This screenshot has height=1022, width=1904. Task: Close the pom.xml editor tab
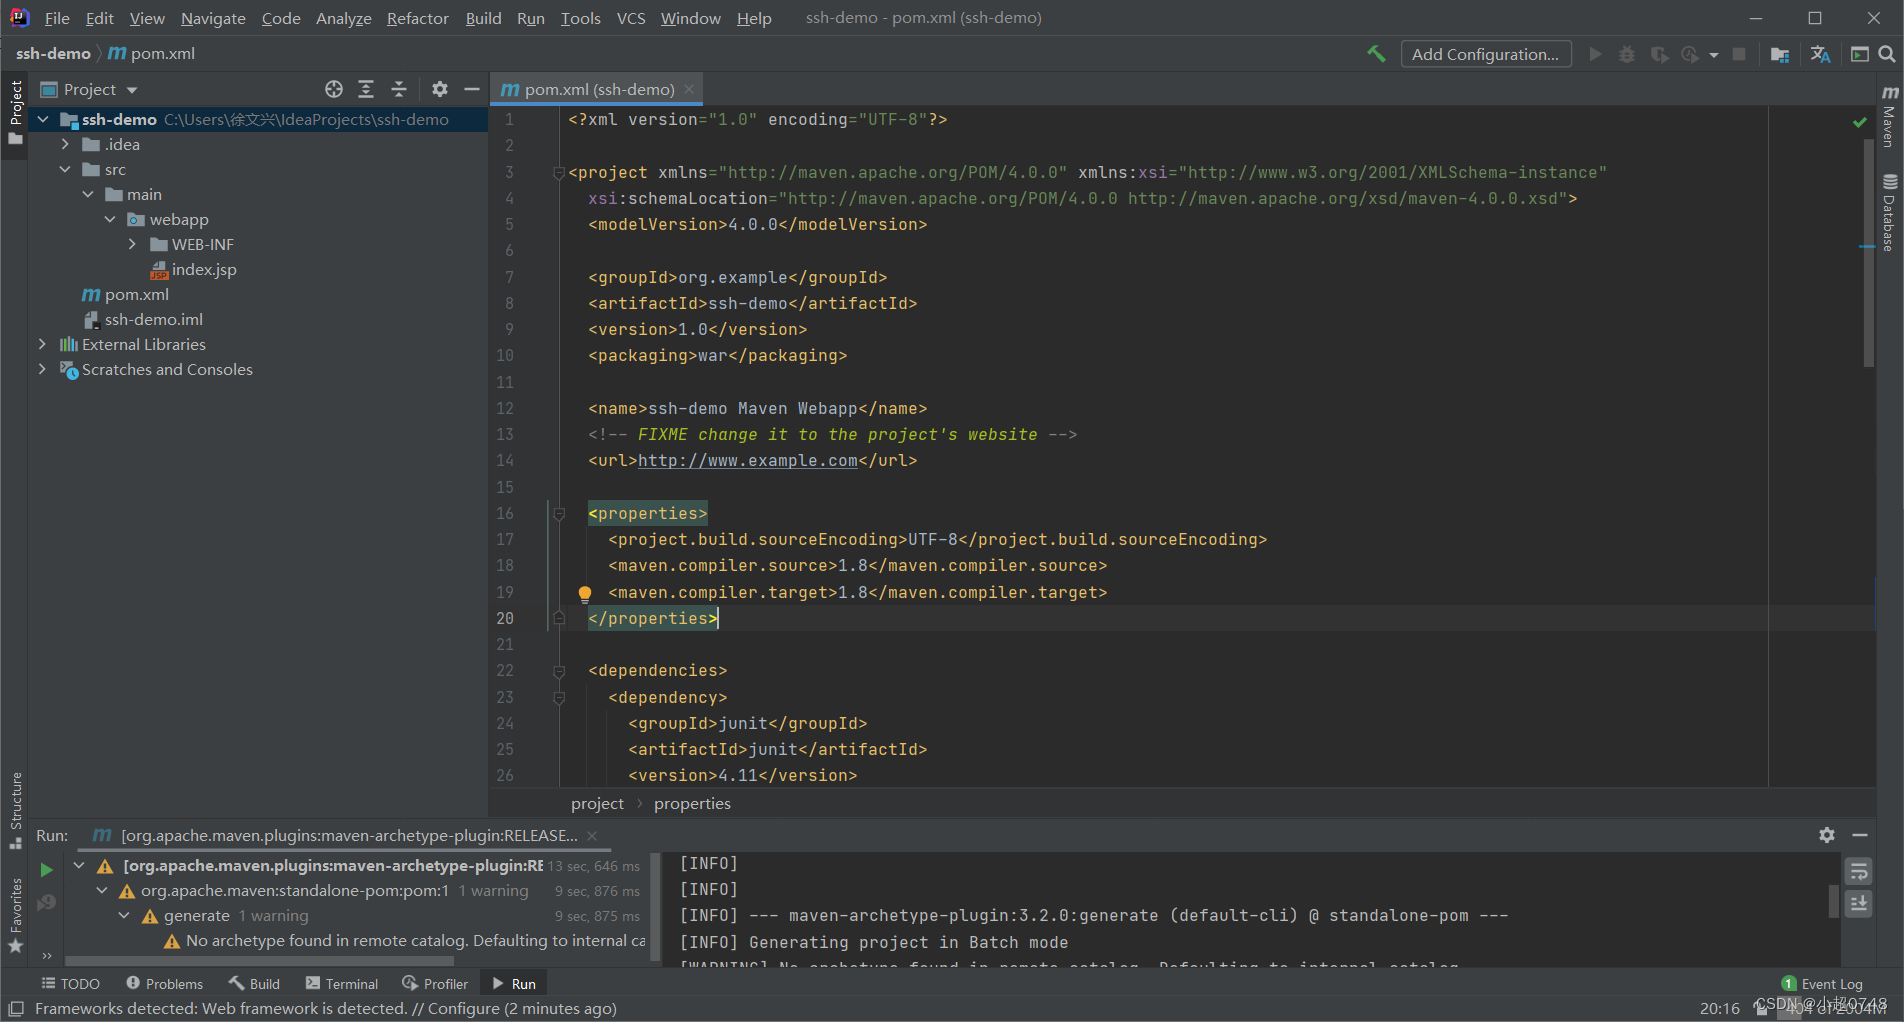pyautogui.click(x=689, y=89)
